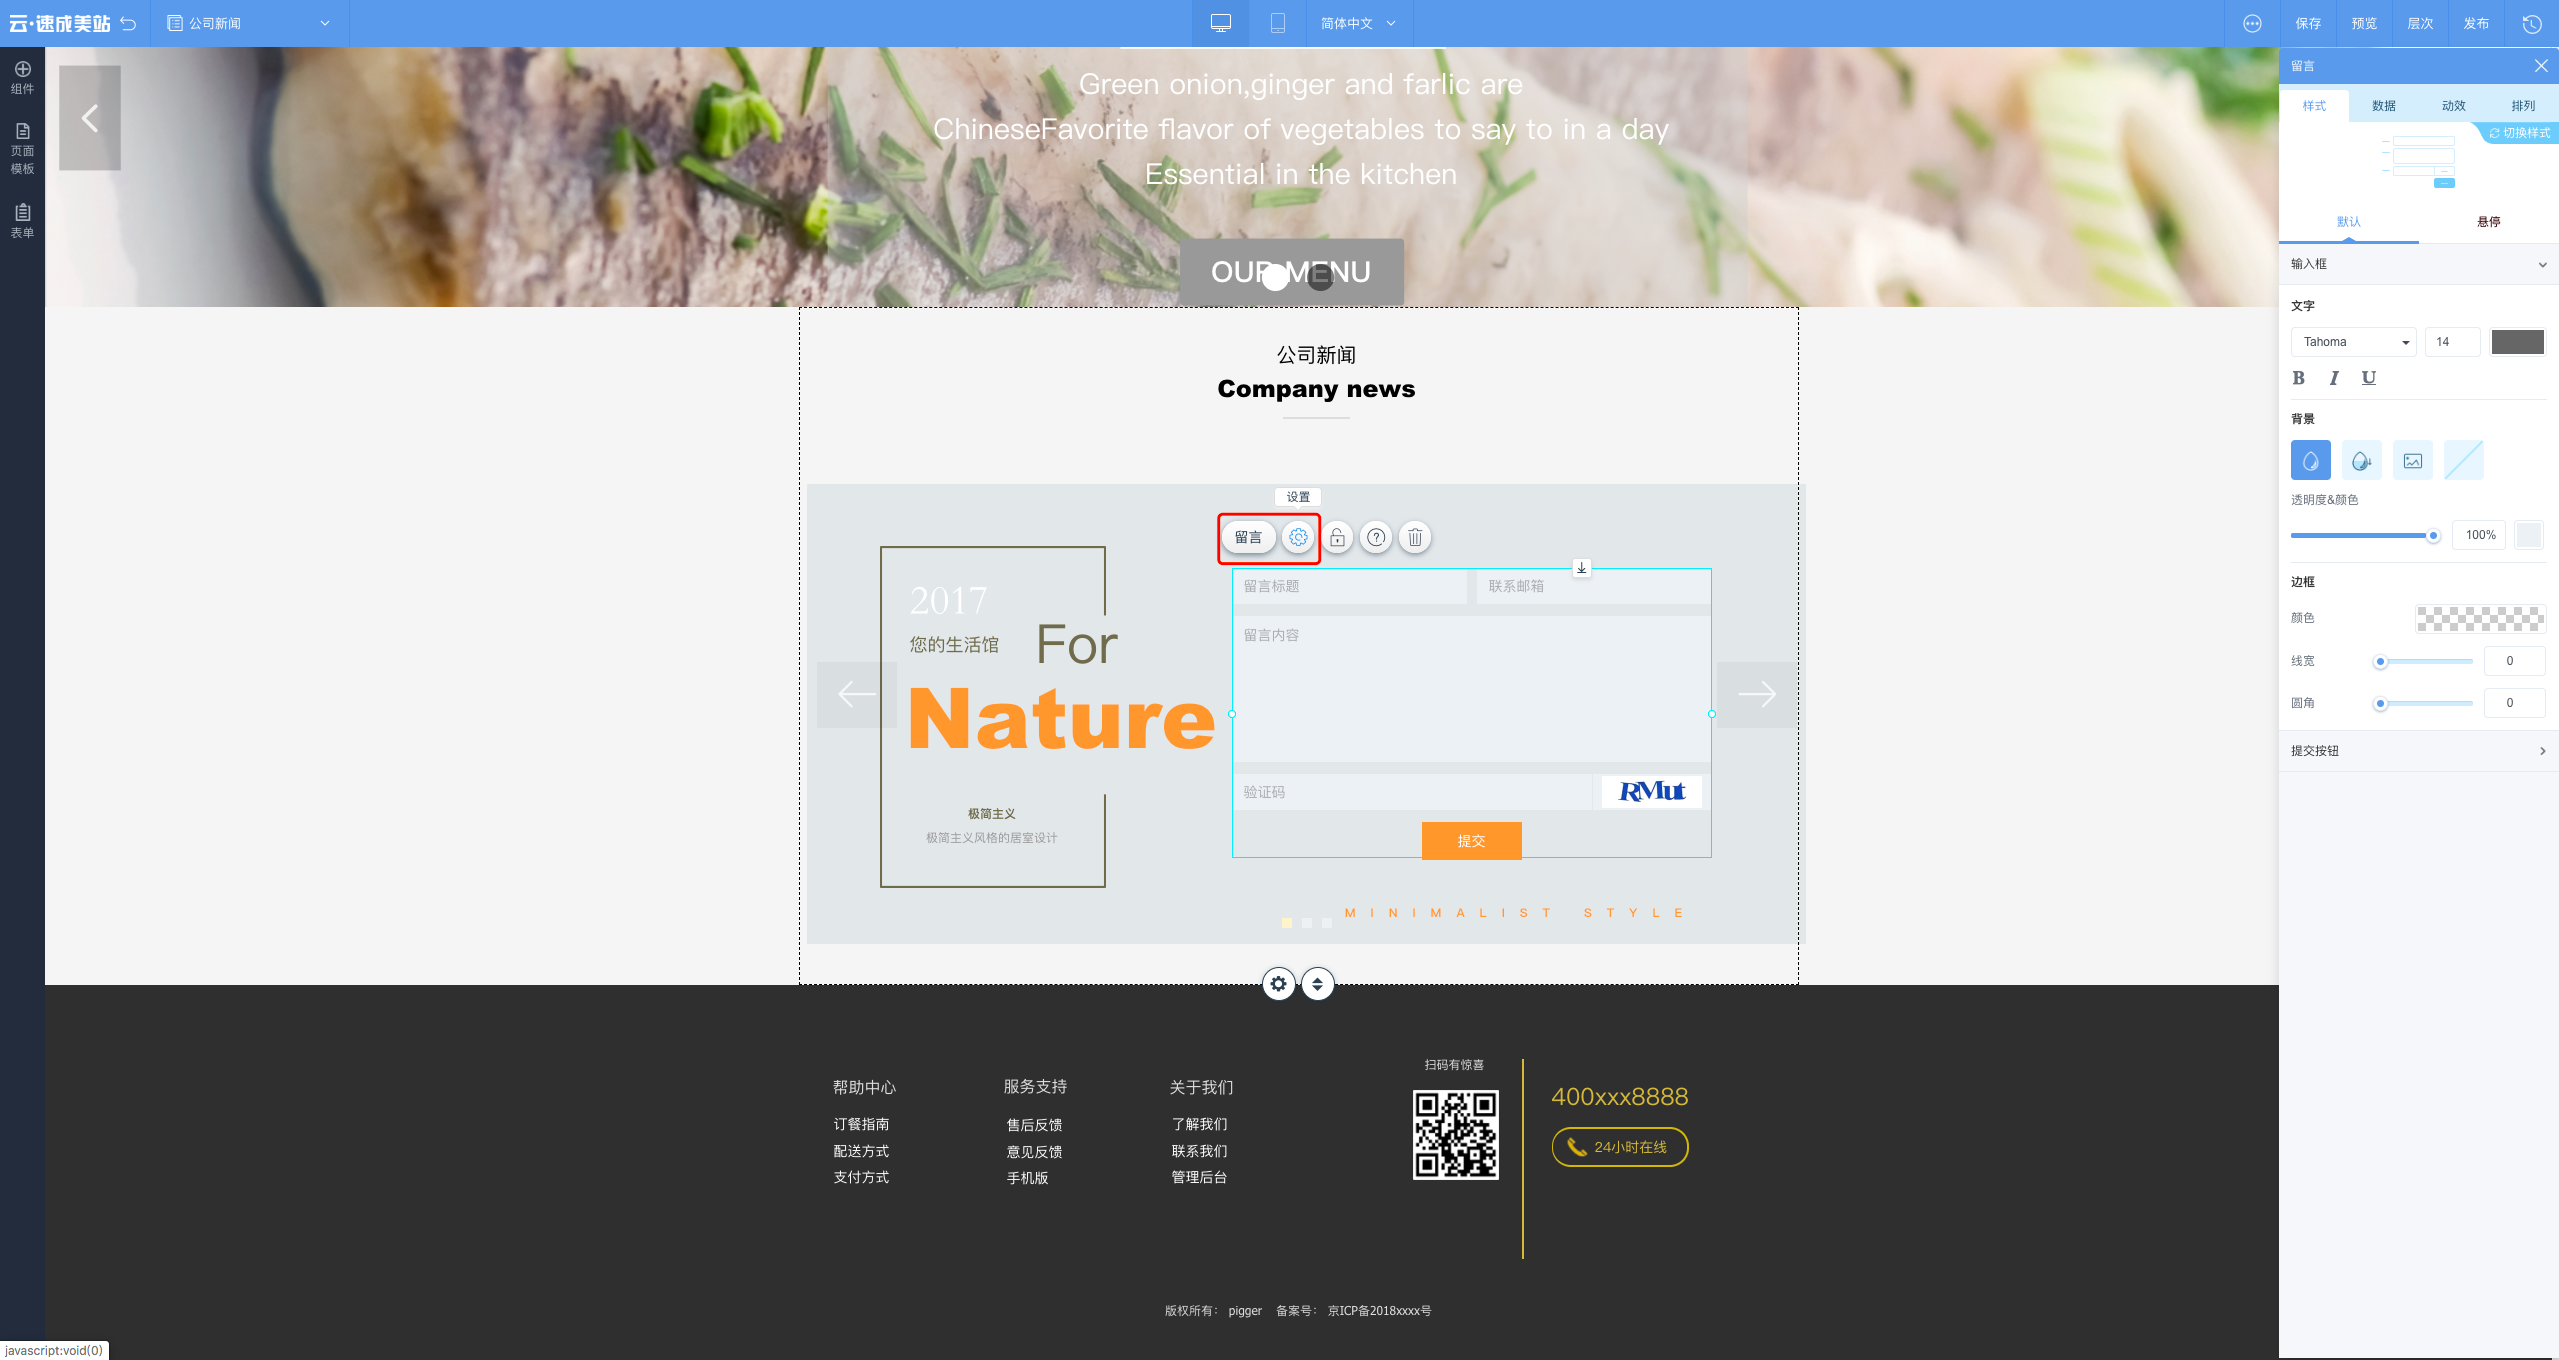Click the lock icon on component toolbar
Screen dimensions: 2559x1360
[1337, 537]
